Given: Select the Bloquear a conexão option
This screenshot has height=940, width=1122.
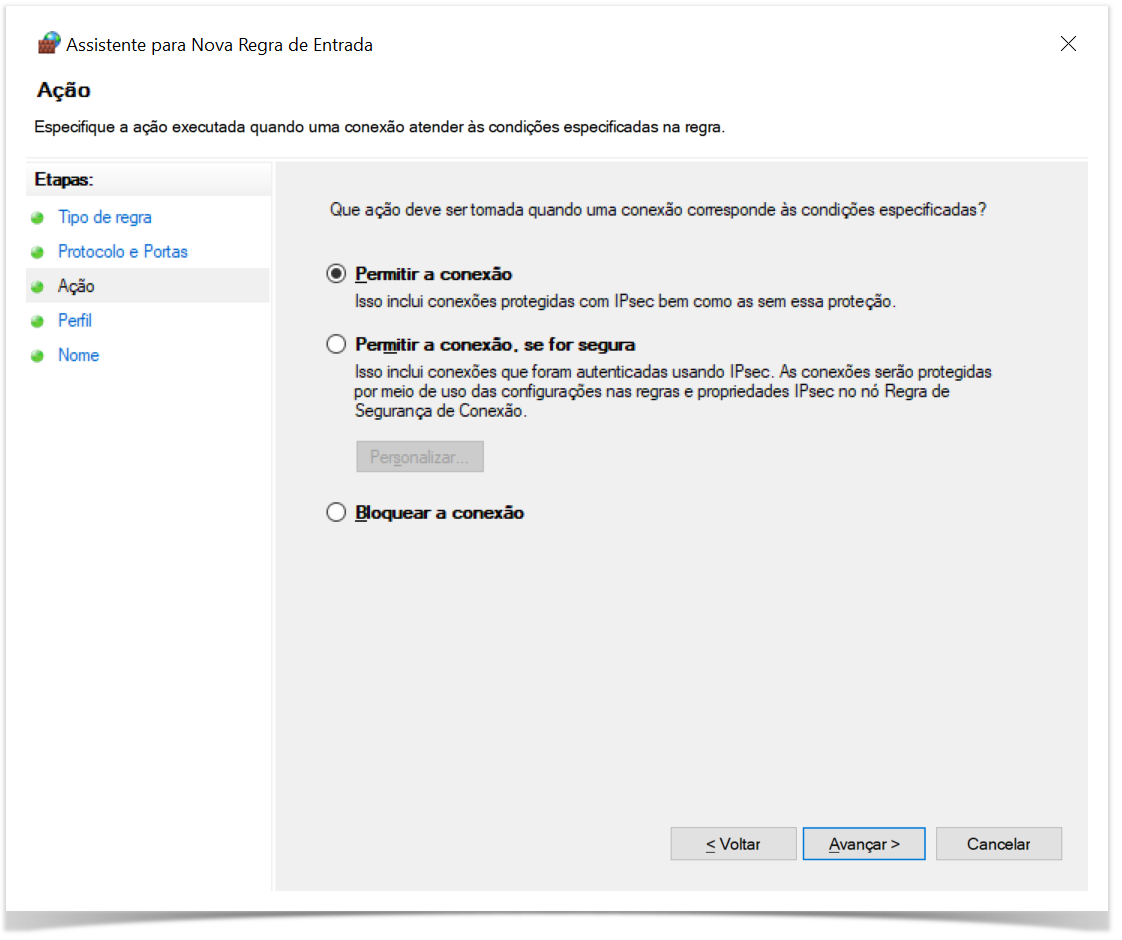Looking at the screenshot, I should point(337,513).
